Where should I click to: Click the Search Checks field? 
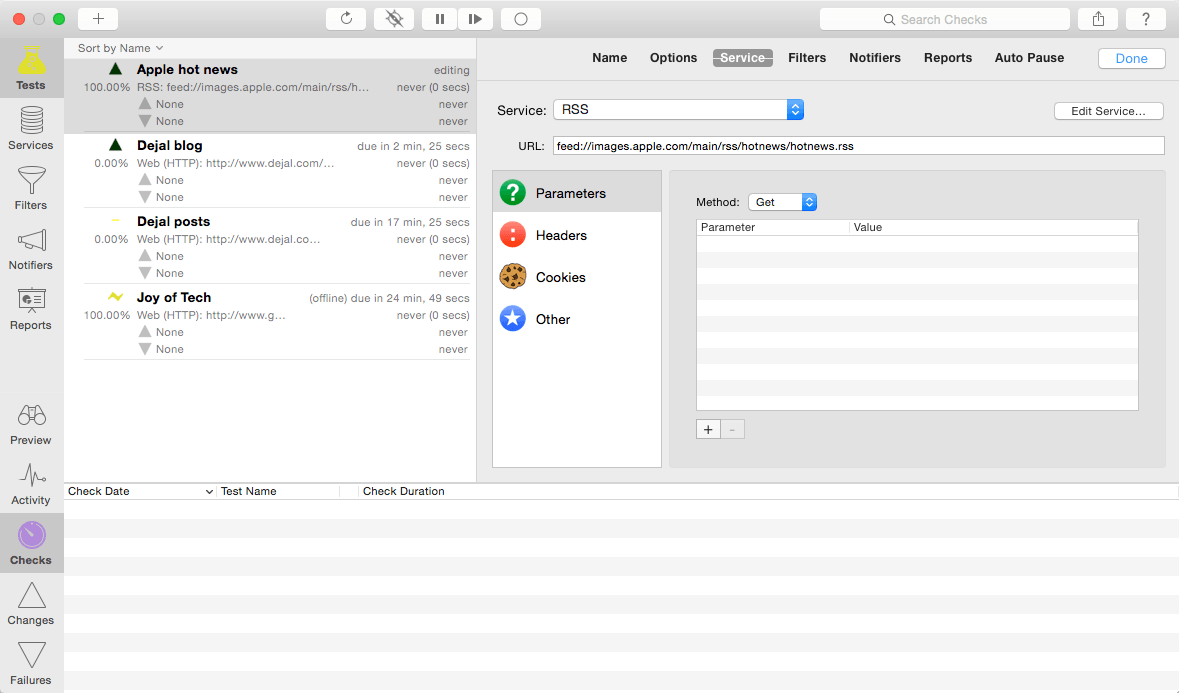pos(944,20)
